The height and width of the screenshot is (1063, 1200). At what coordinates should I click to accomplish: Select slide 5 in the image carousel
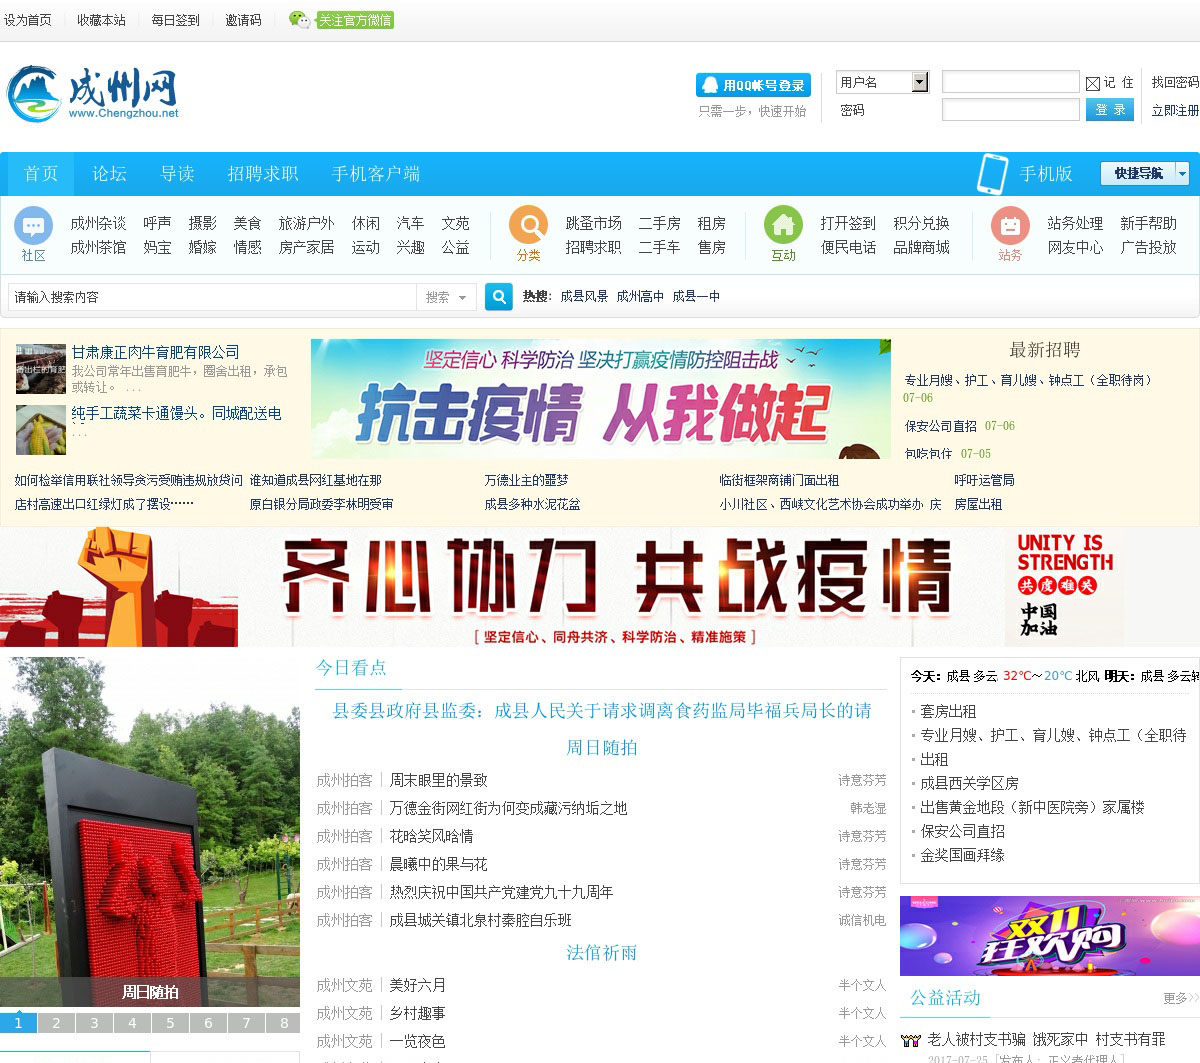point(170,1023)
